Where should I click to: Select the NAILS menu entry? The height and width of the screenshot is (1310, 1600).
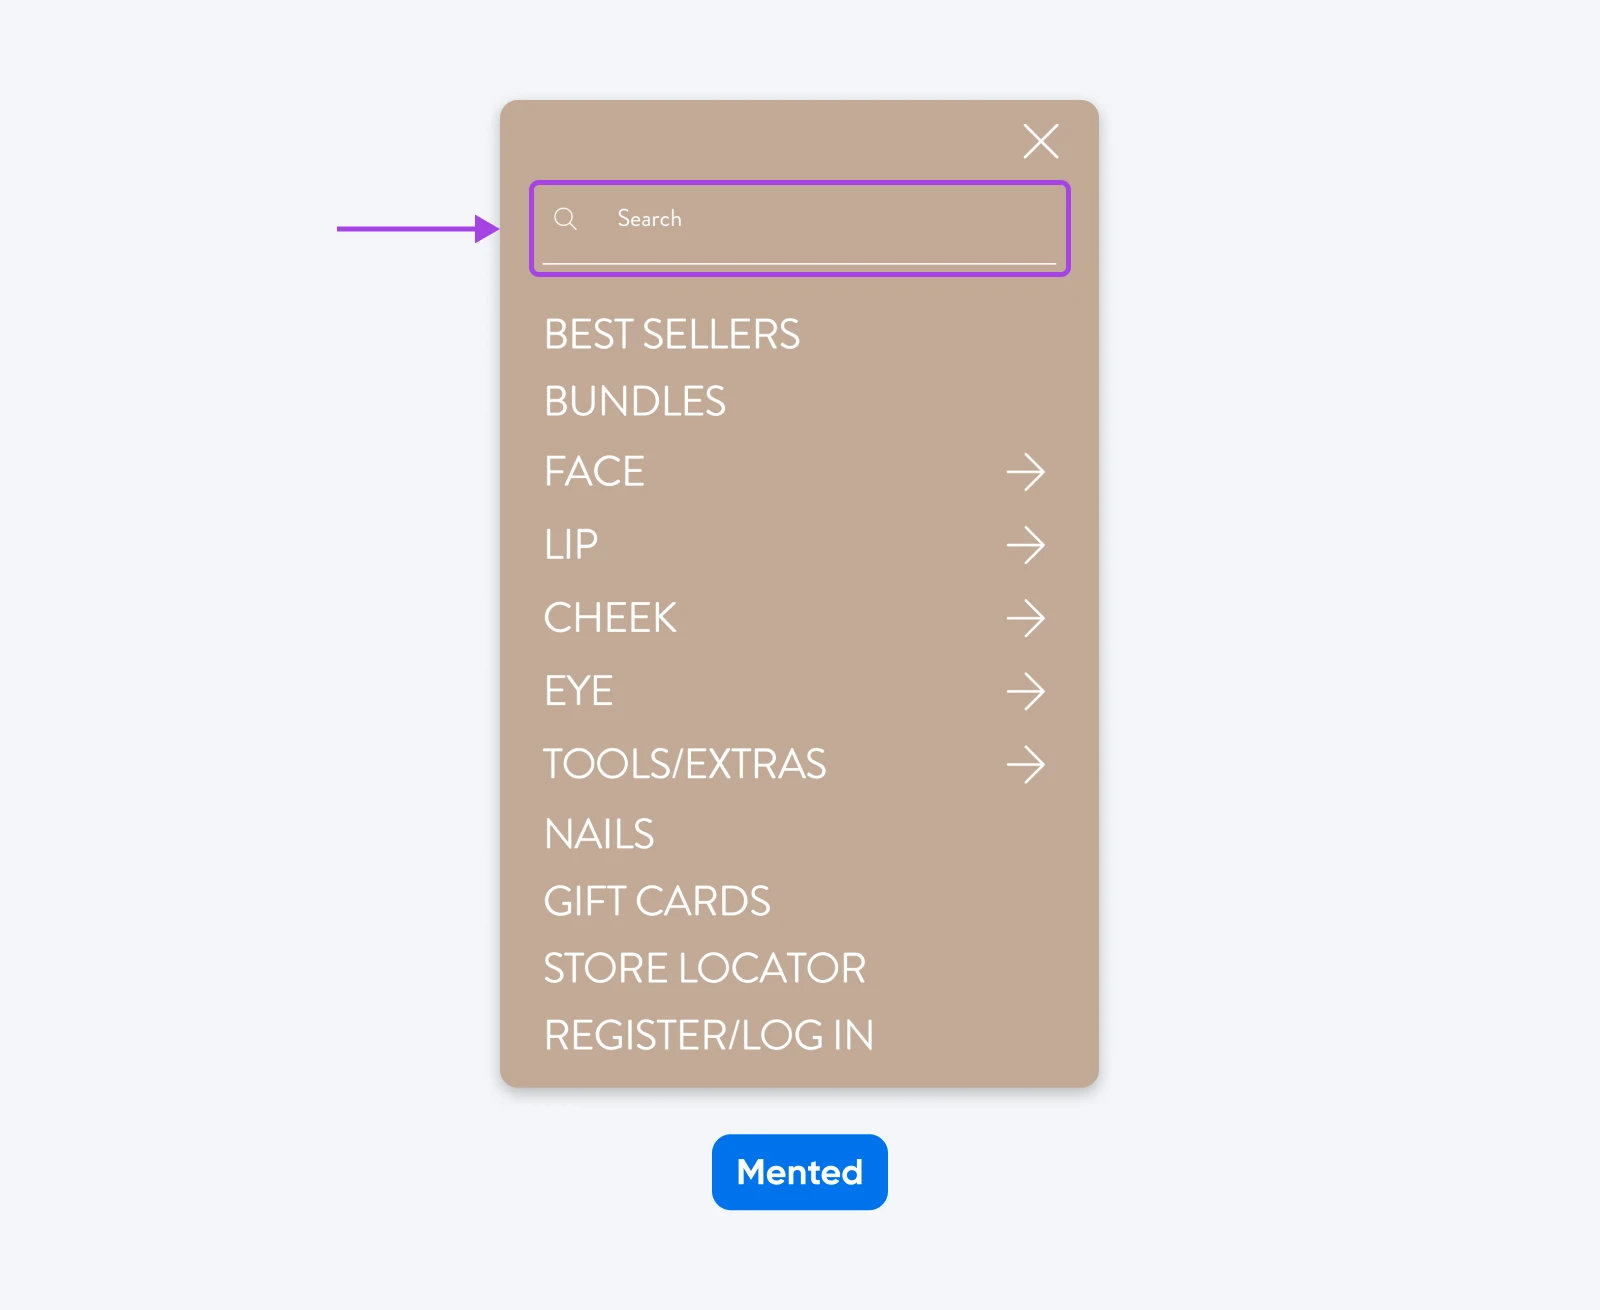[x=598, y=832]
